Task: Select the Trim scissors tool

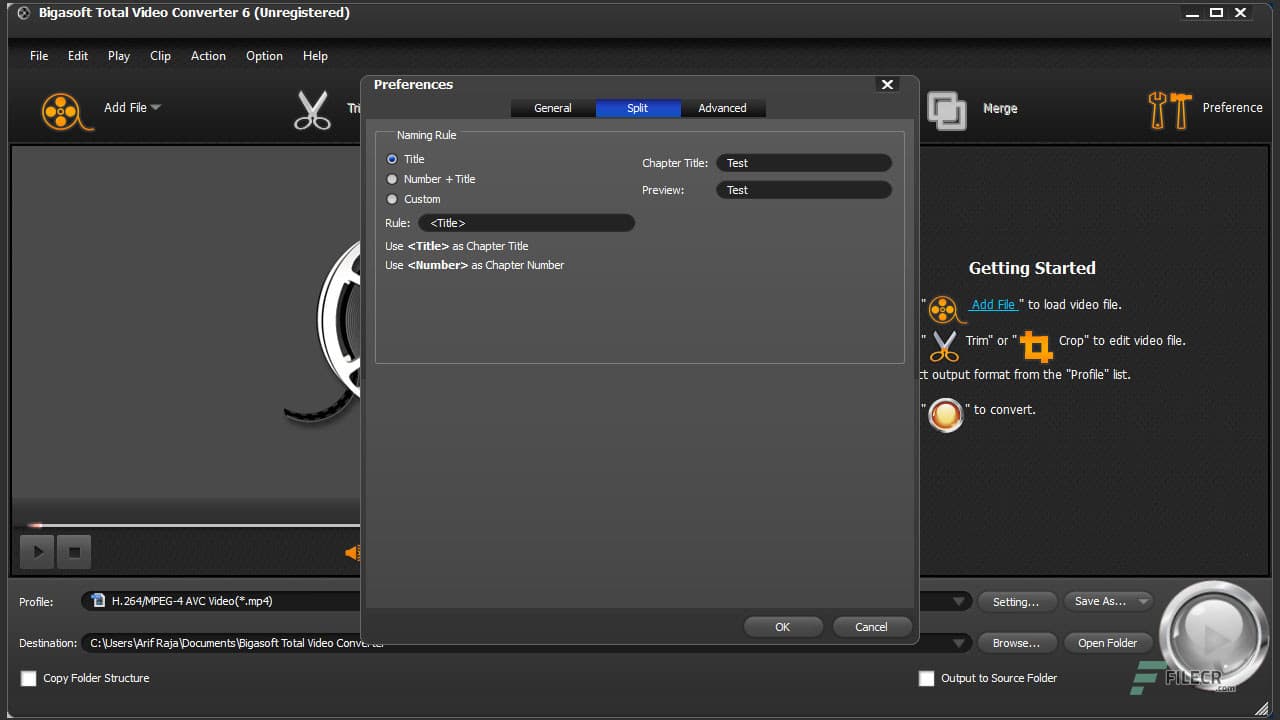Action: 313,110
